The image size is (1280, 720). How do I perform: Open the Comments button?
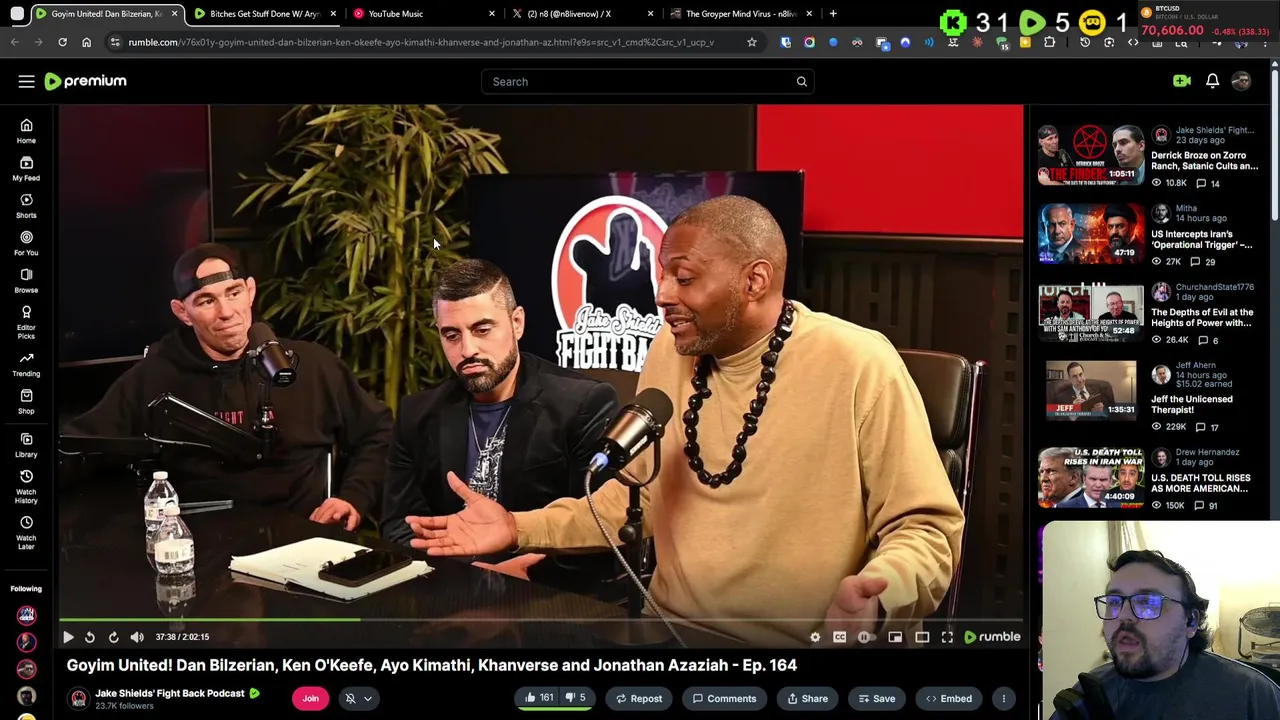tap(725, 699)
